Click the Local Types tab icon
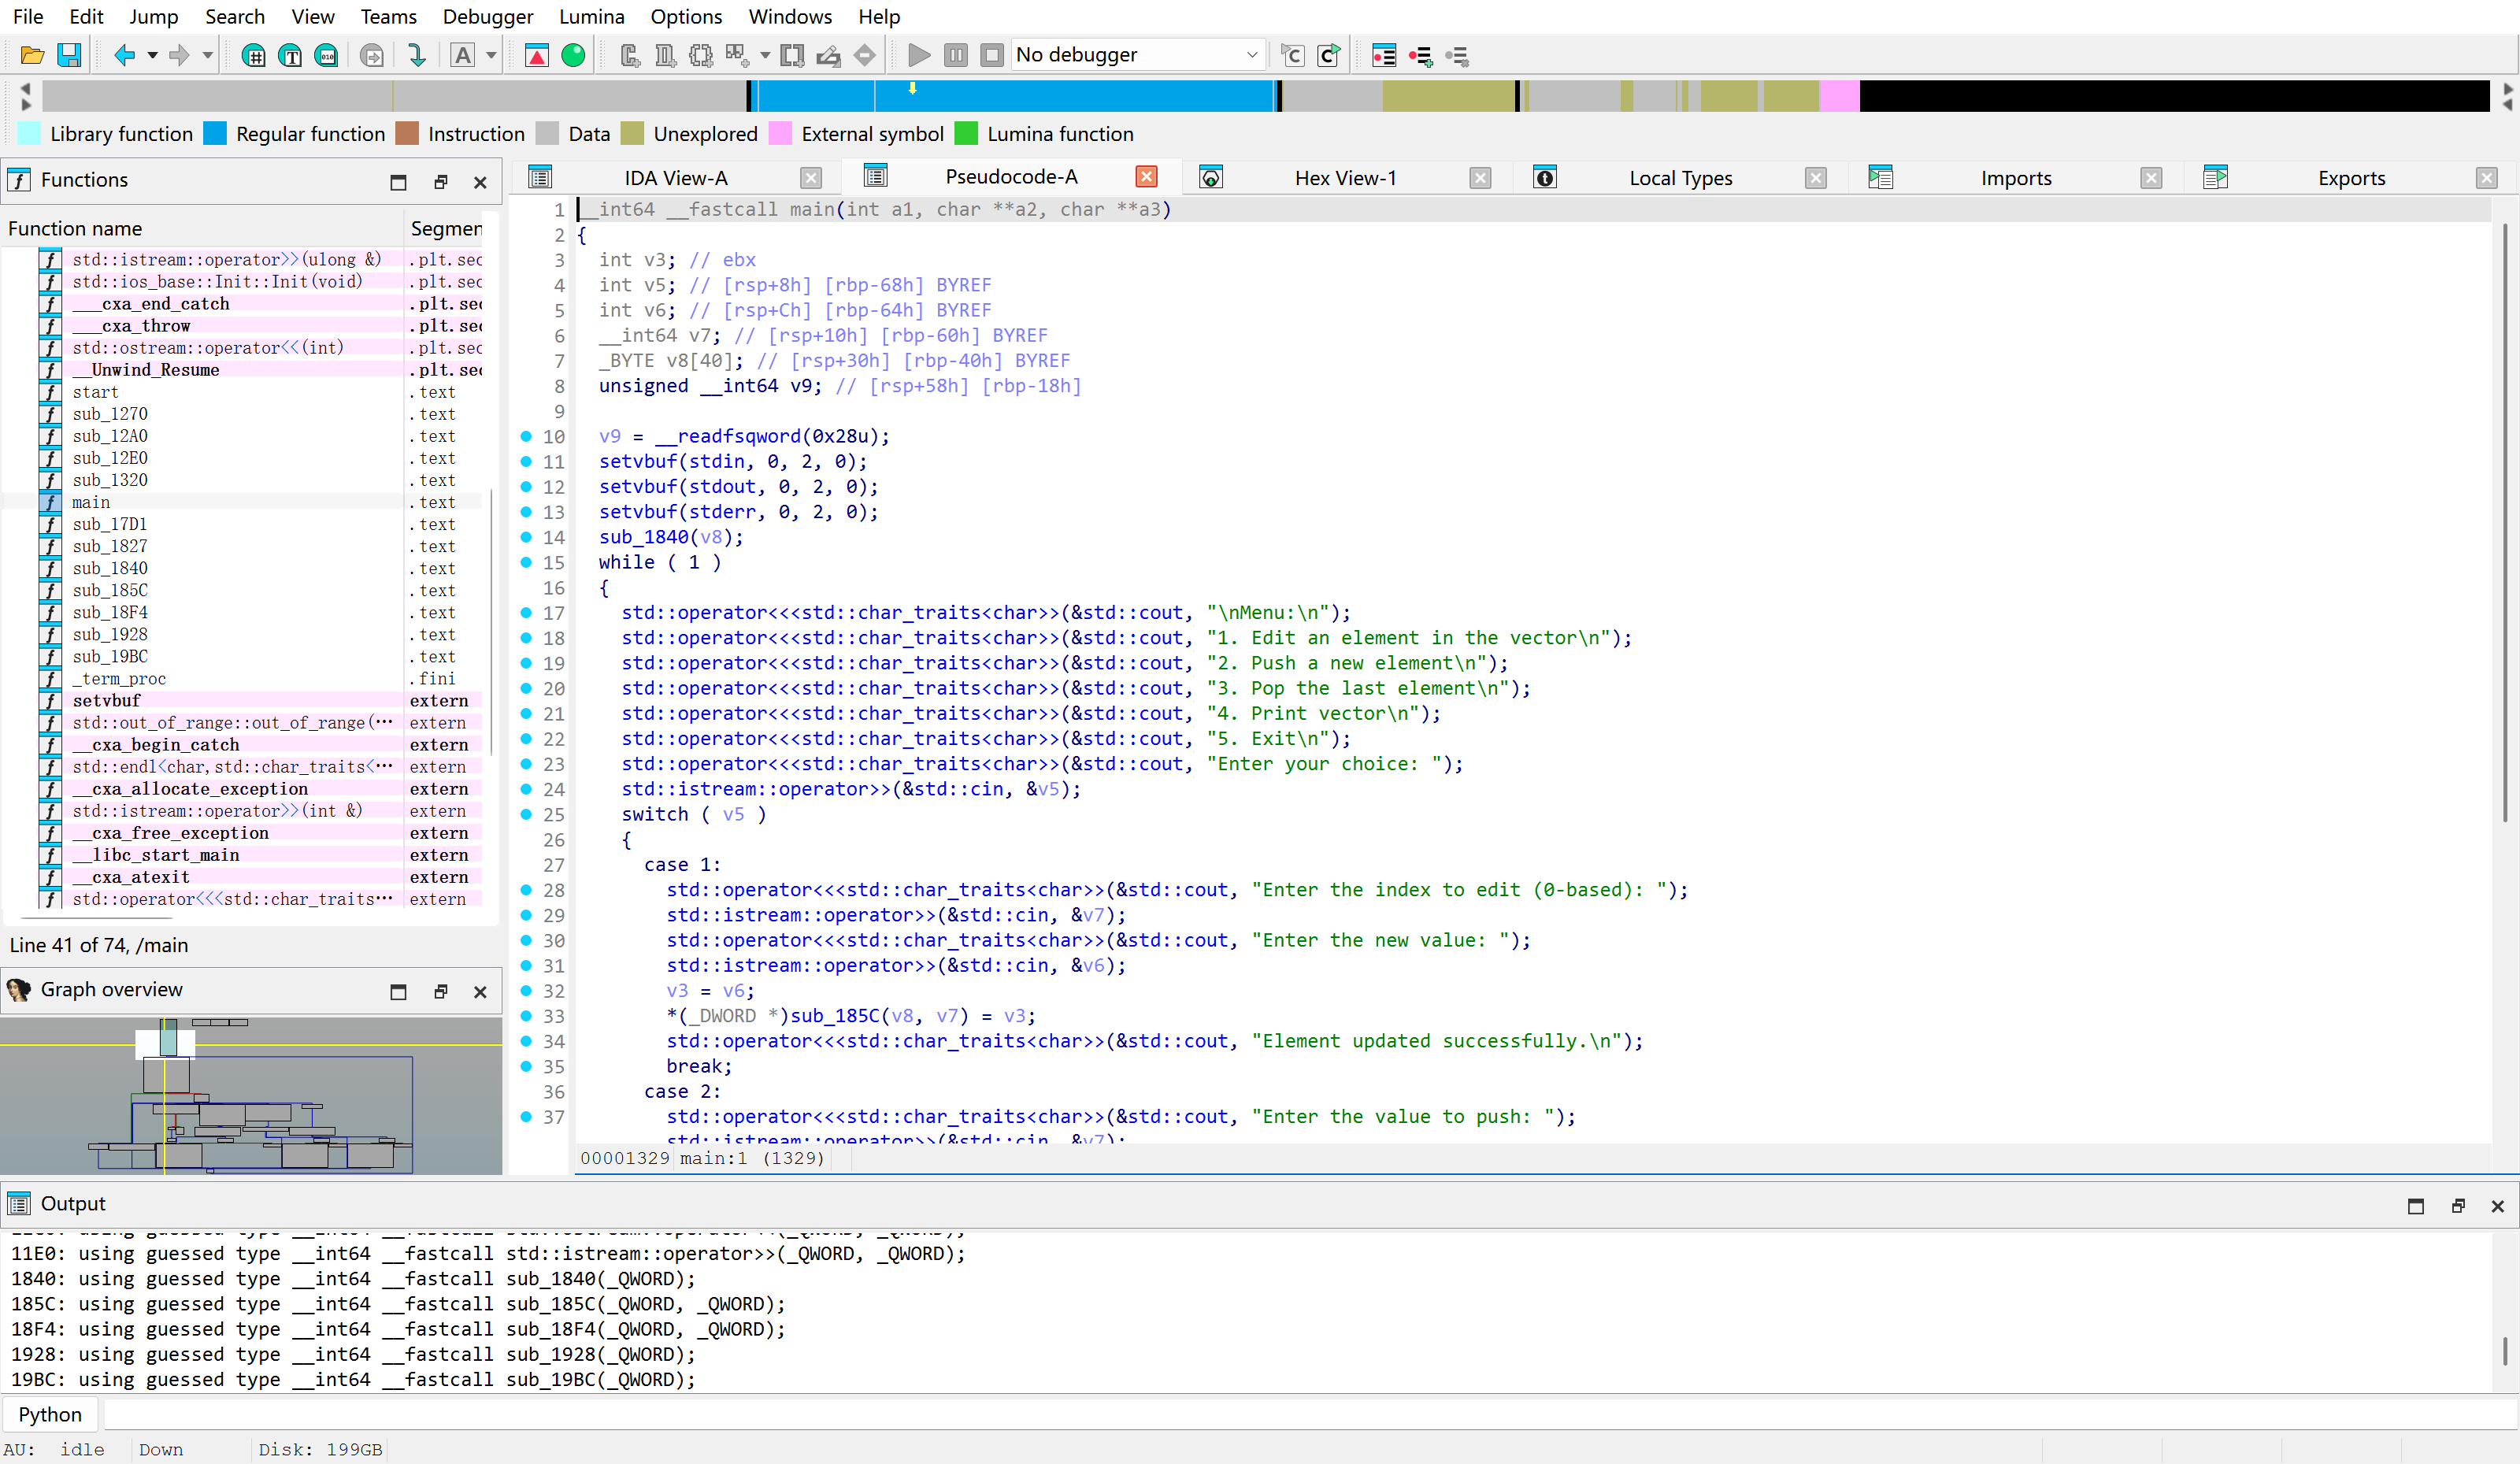 1545,178
